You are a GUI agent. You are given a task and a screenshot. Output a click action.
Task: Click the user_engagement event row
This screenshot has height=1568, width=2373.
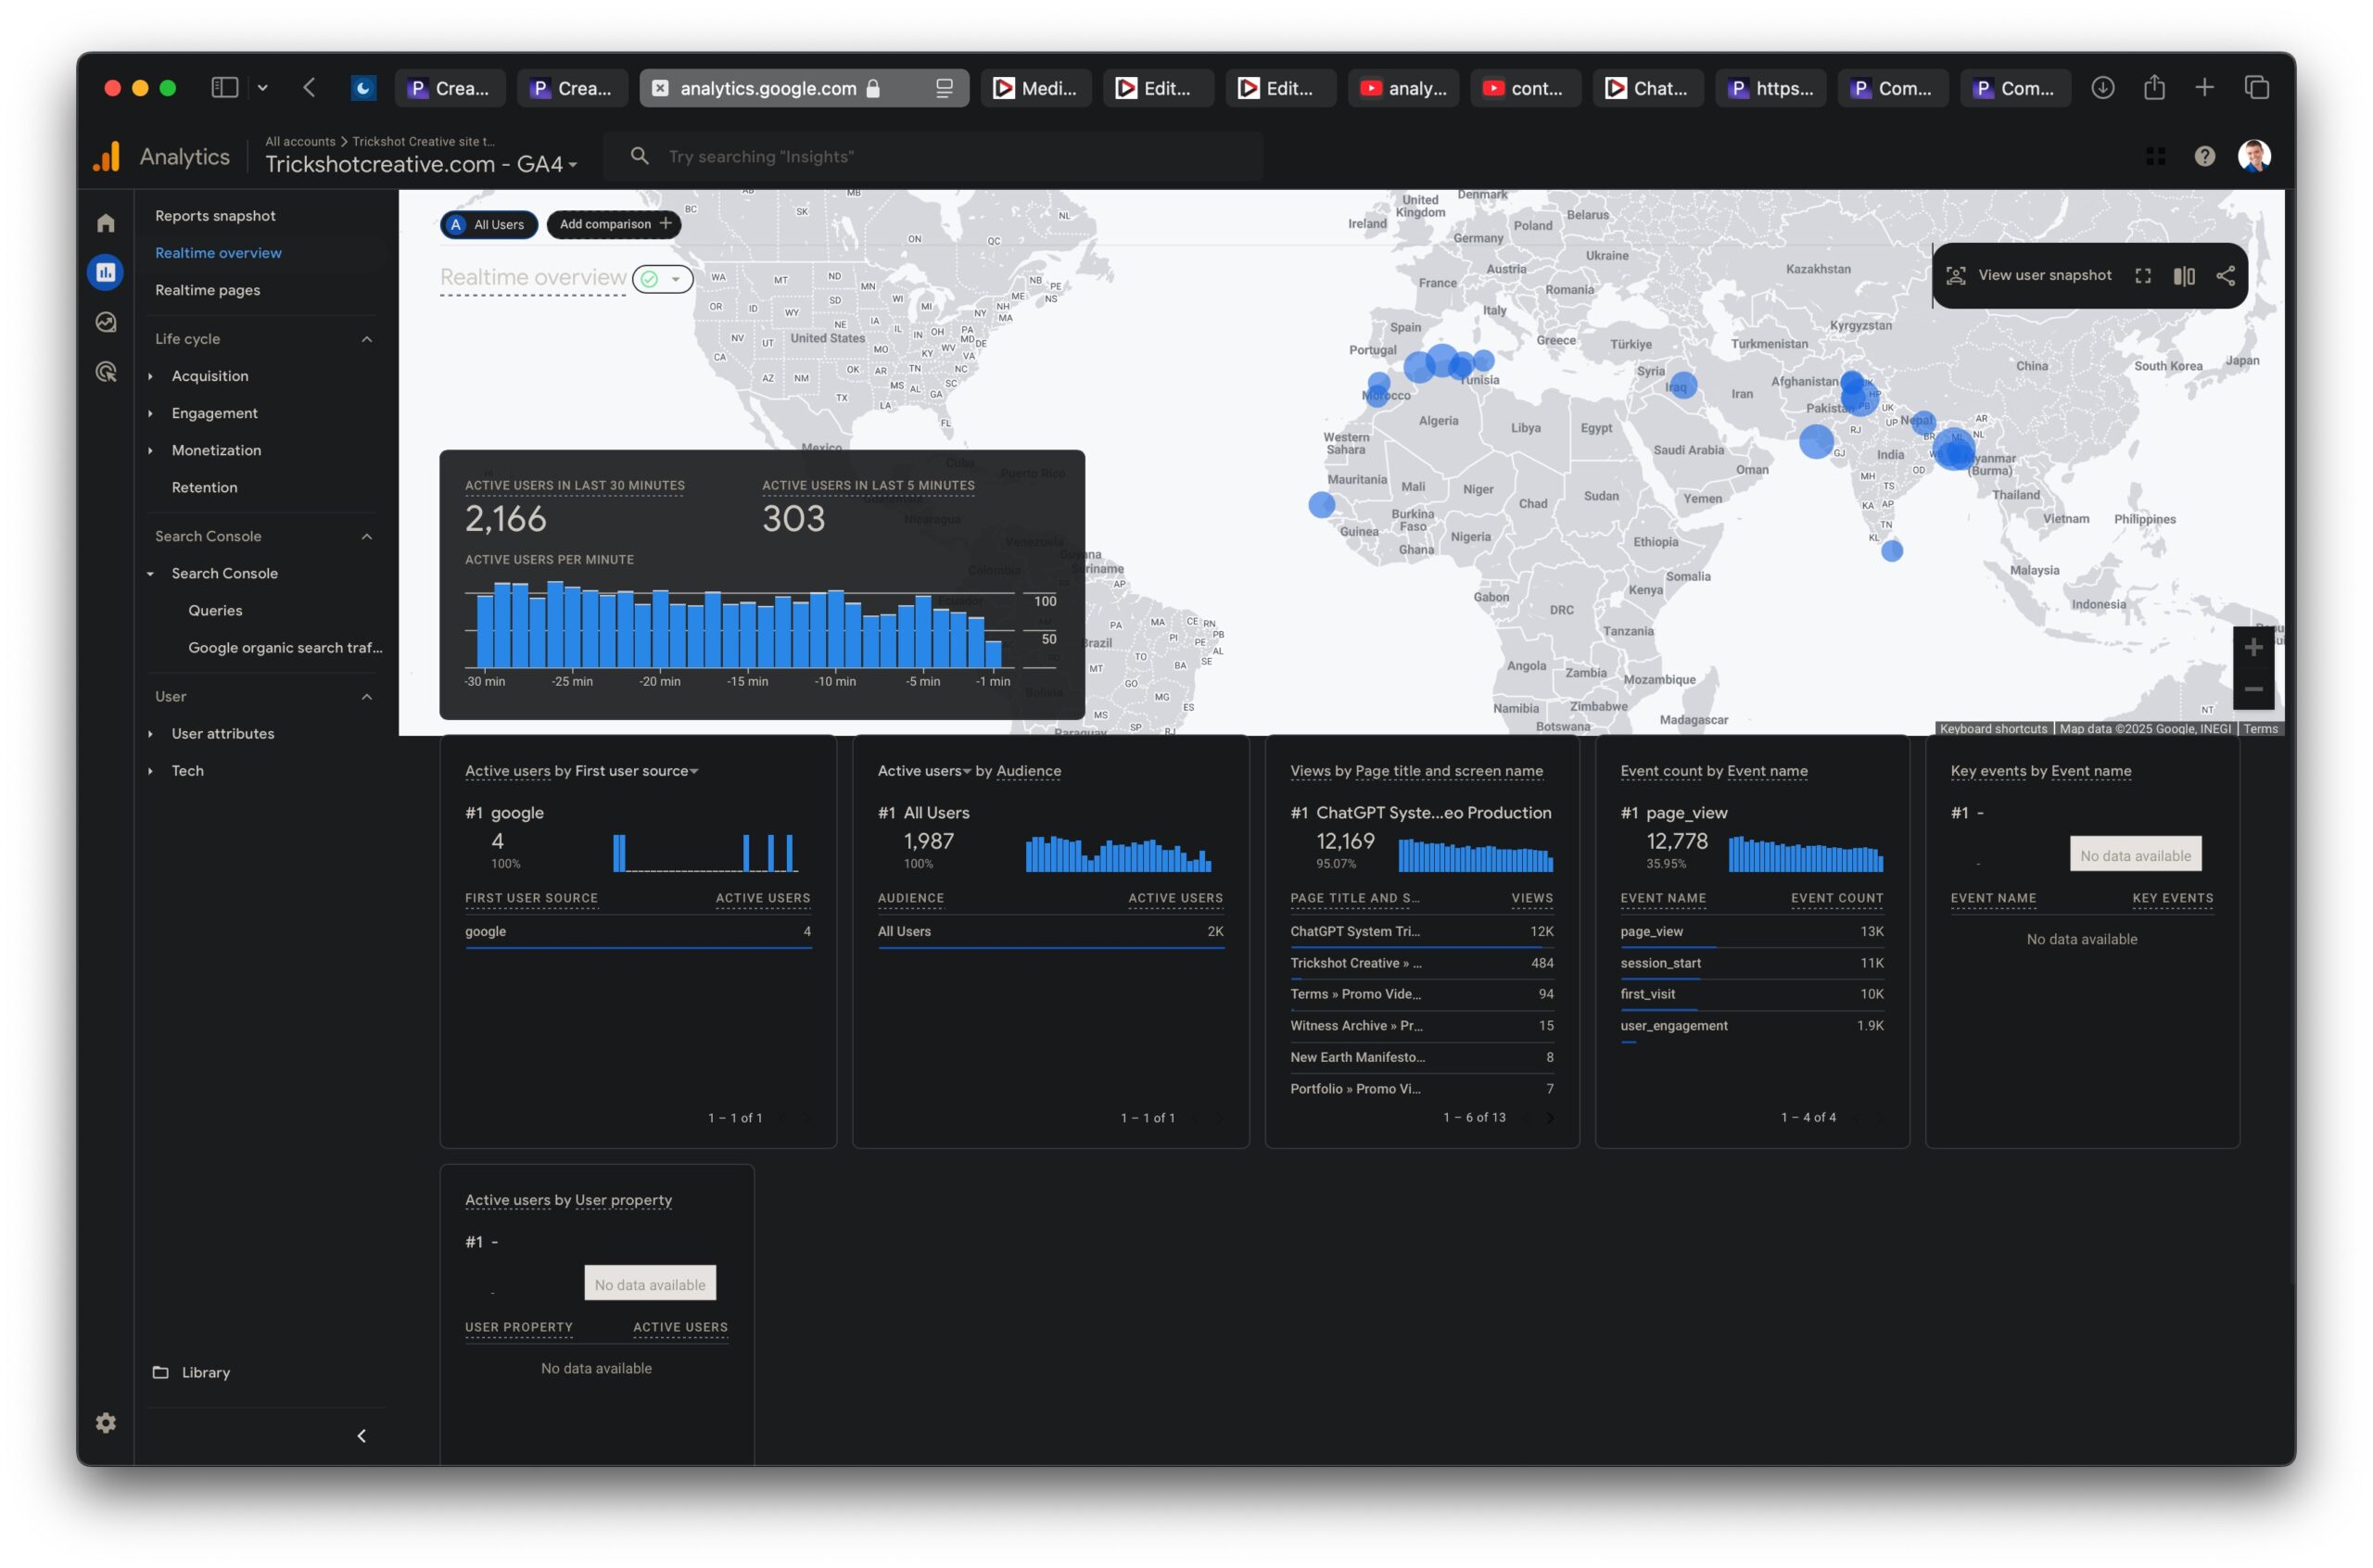point(1751,1026)
